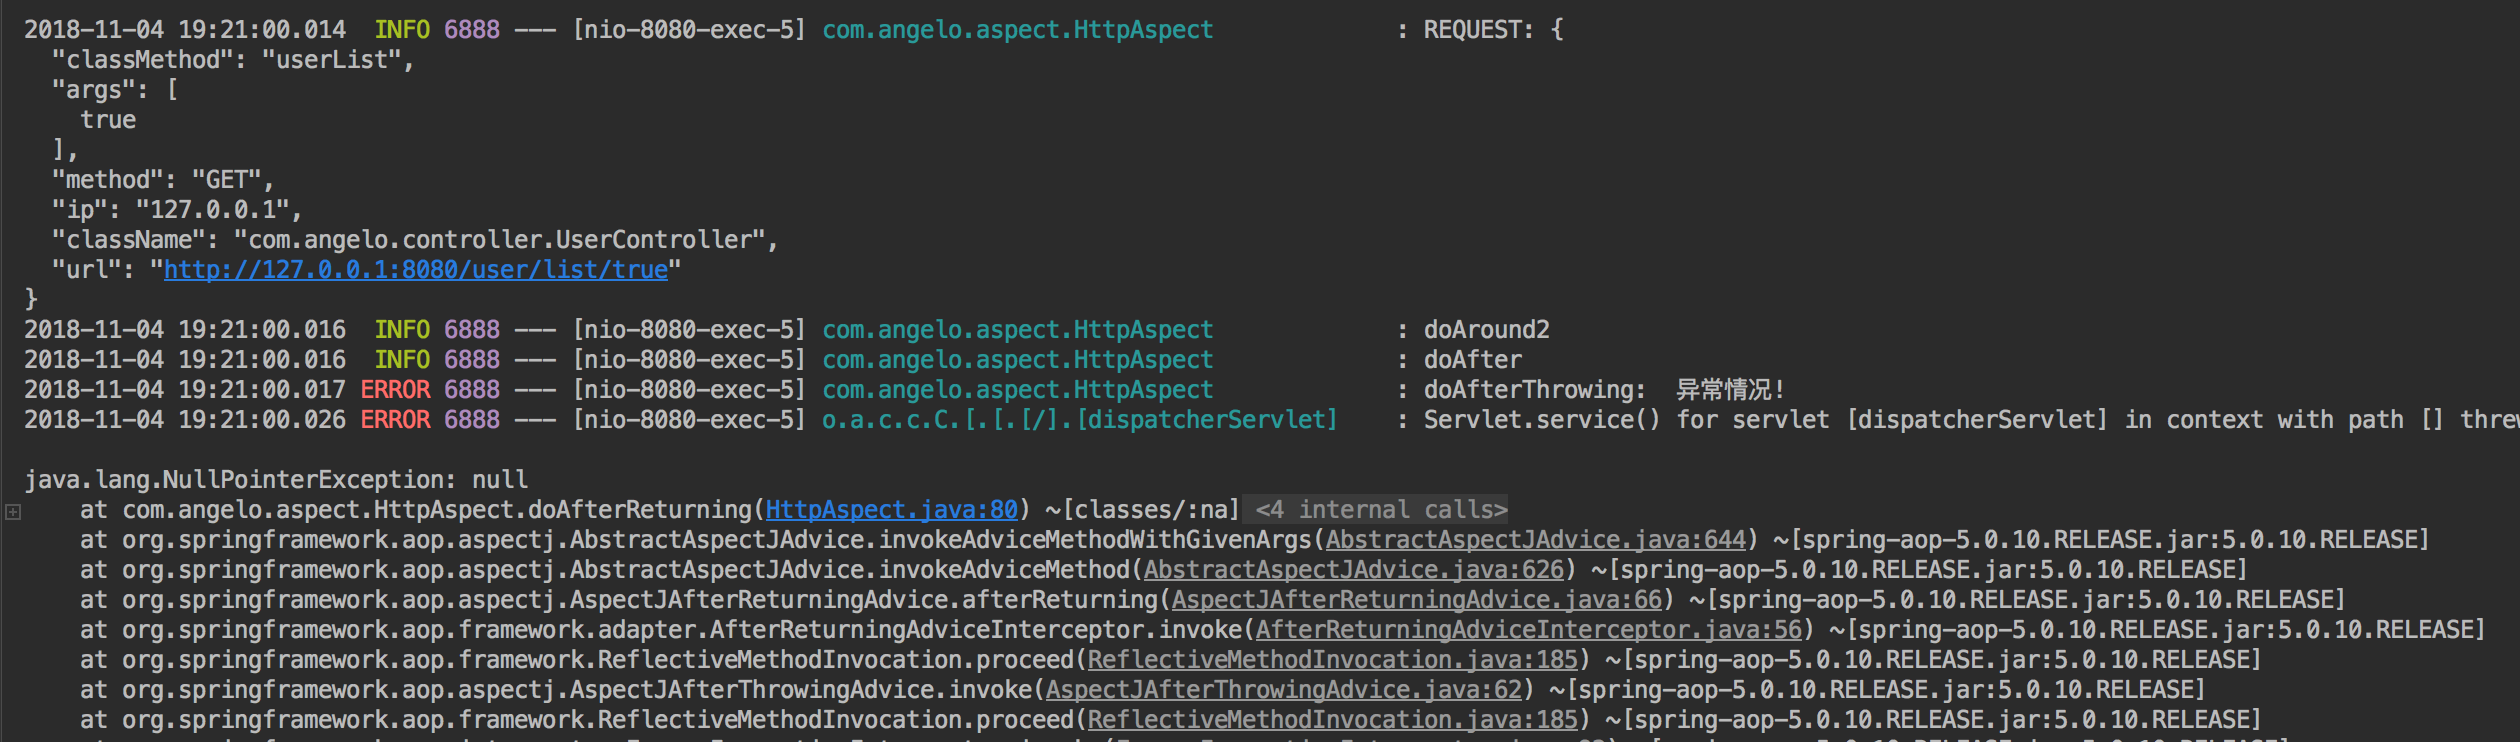Click the '"args": [' line
This screenshot has height=742, width=2520.
click(x=115, y=90)
